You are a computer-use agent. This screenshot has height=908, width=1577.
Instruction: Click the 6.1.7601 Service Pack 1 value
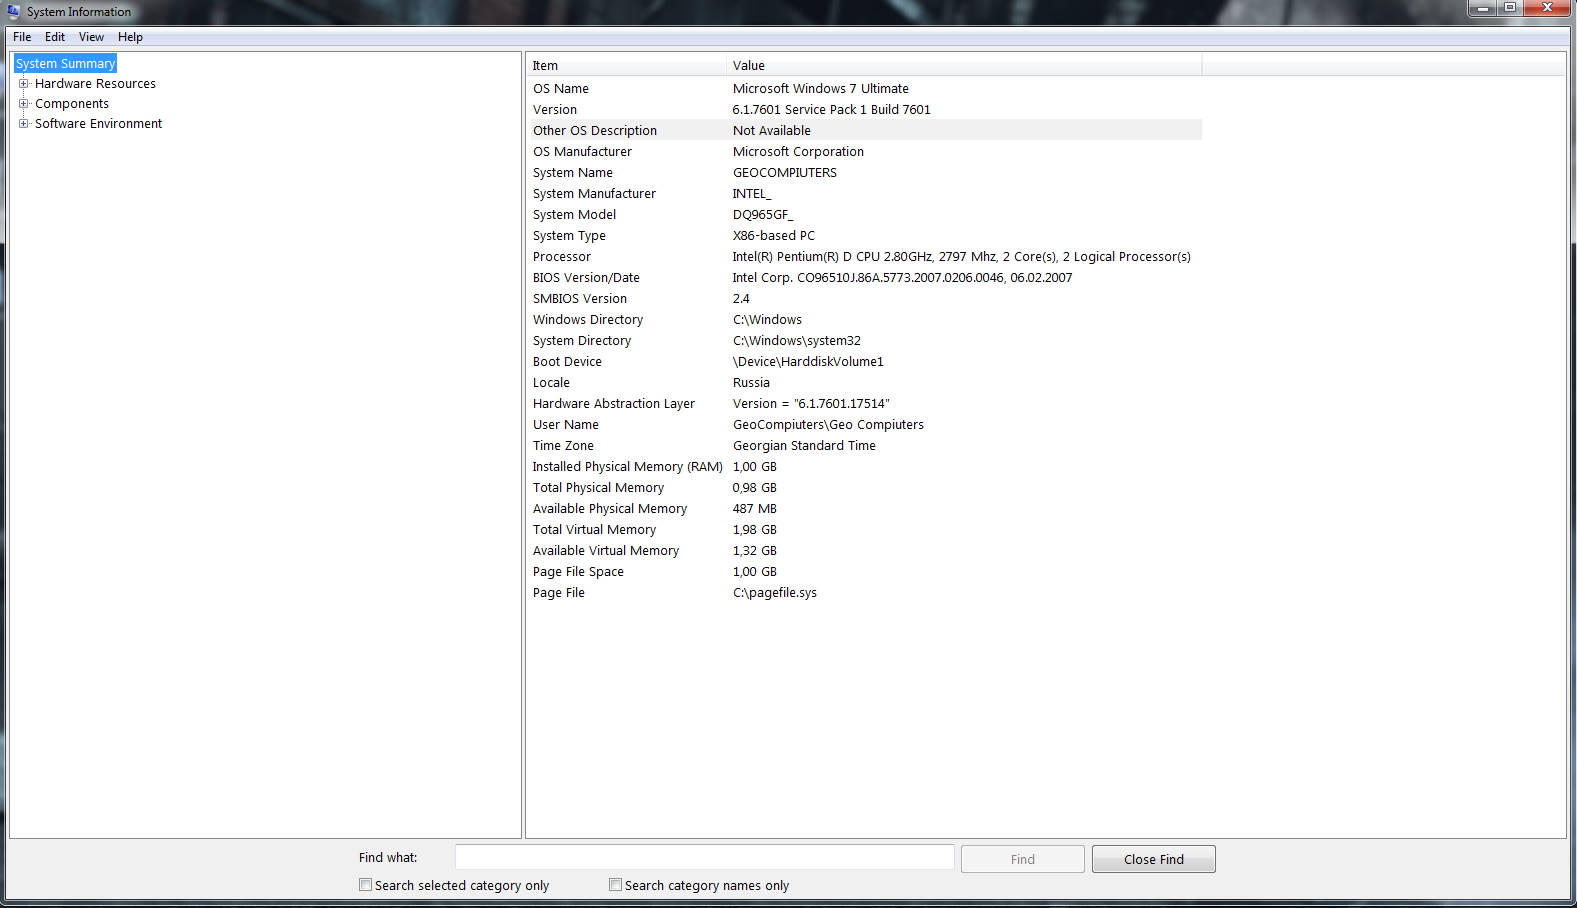pyautogui.click(x=831, y=110)
